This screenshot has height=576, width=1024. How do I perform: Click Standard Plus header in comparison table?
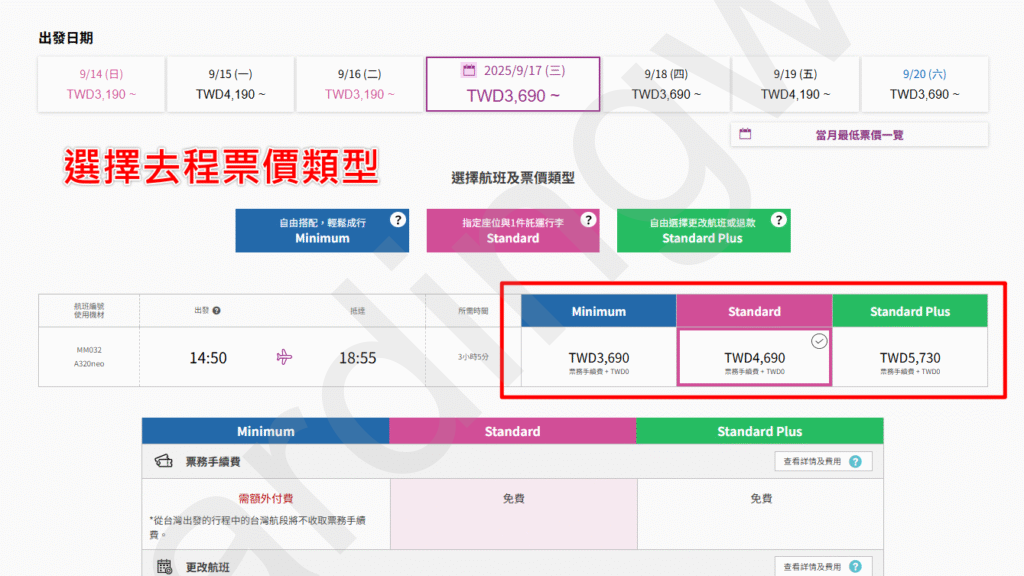[x=760, y=431]
